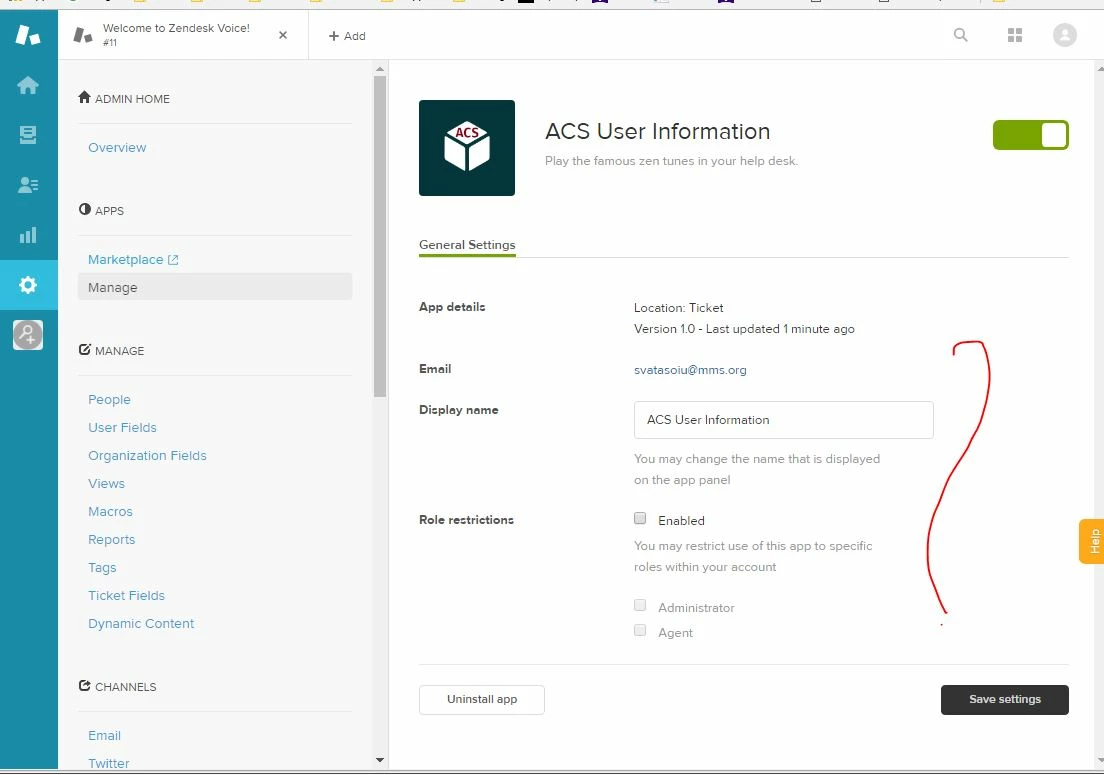This screenshot has height=775, width=1104.
Task: Enable the Role restrictions checkbox
Action: [640, 519]
